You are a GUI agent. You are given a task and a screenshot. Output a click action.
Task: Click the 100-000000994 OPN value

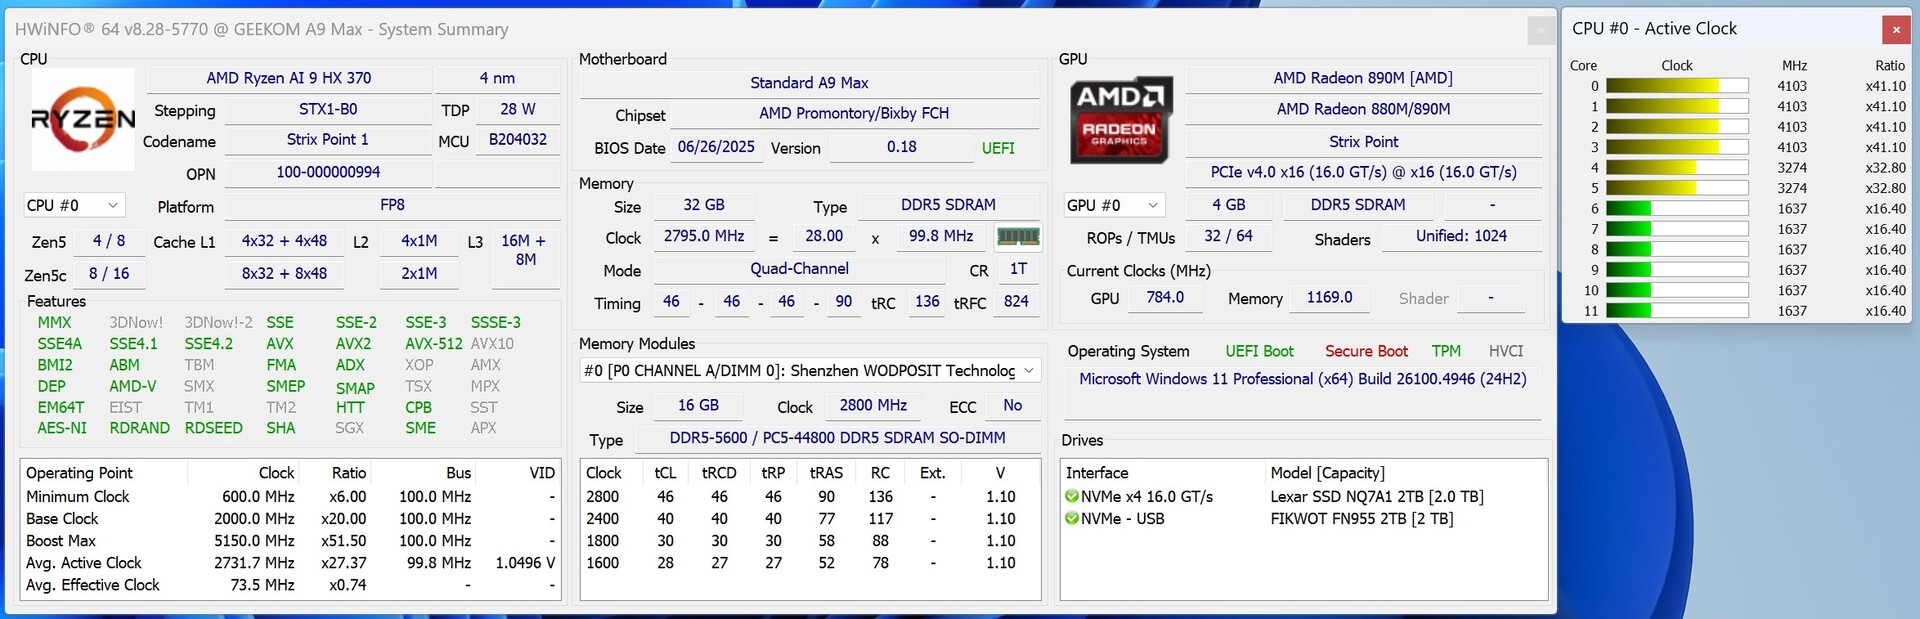(x=328, y=172)
